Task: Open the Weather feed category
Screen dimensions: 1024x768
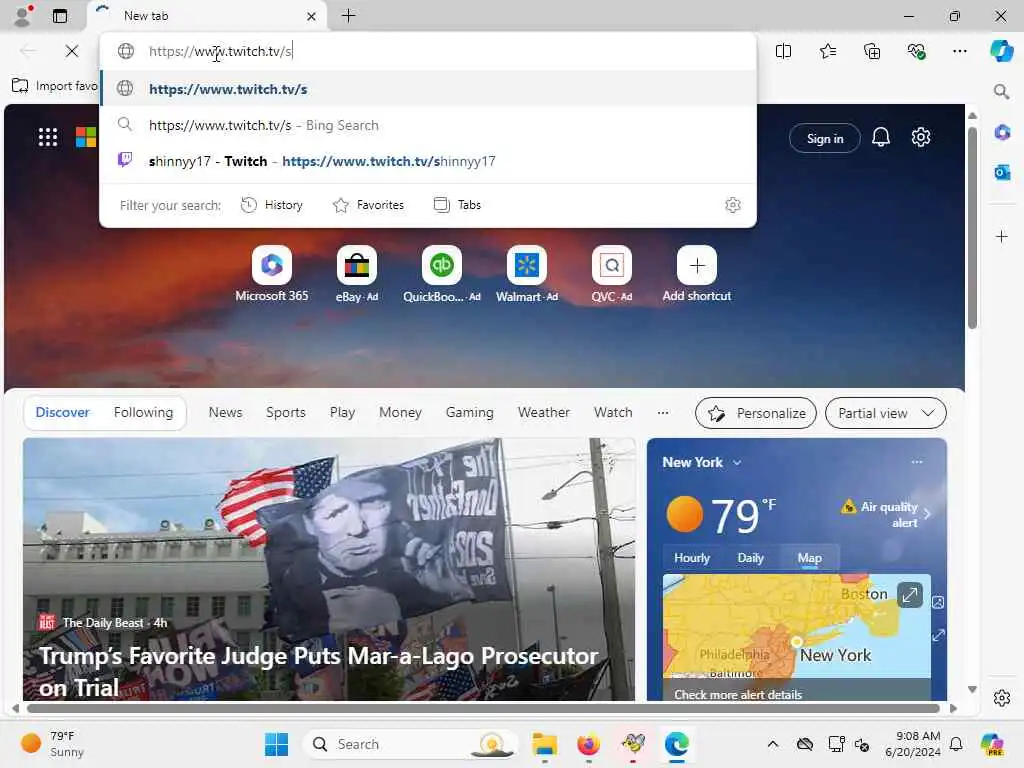Action: (x=543, y=413)
